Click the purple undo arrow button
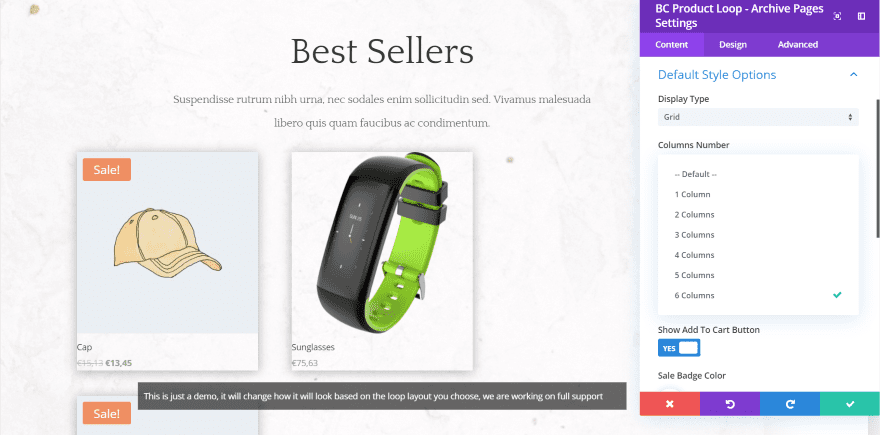This screenshot has width=880, height=435. tap(730, 404)
